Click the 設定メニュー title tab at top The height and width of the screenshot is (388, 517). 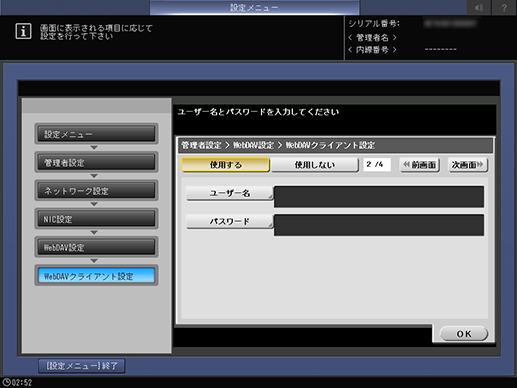coord(254,7)
